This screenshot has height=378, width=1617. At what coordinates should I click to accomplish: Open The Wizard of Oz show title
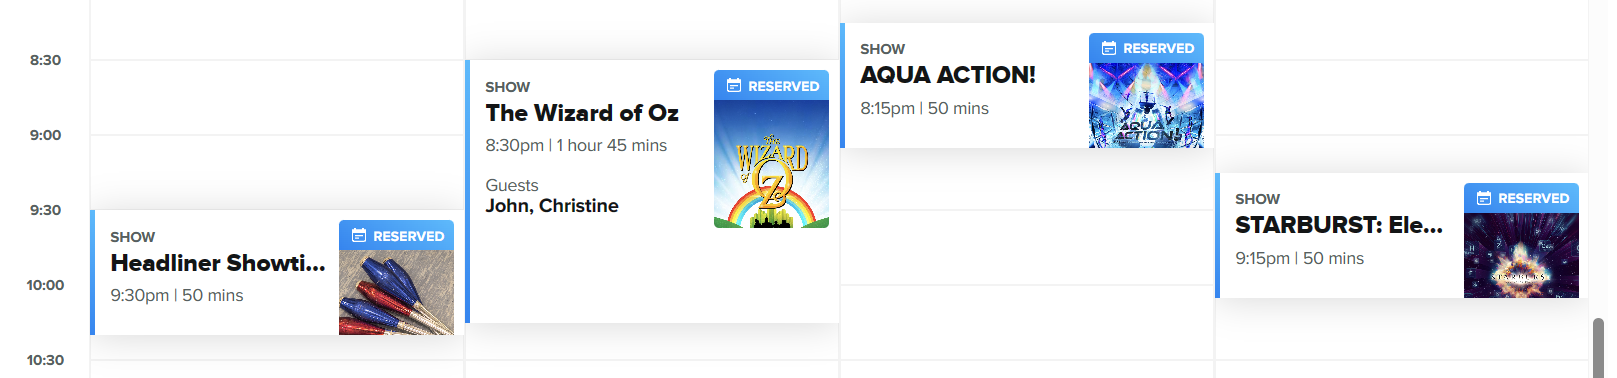click(x=582, y=113)
